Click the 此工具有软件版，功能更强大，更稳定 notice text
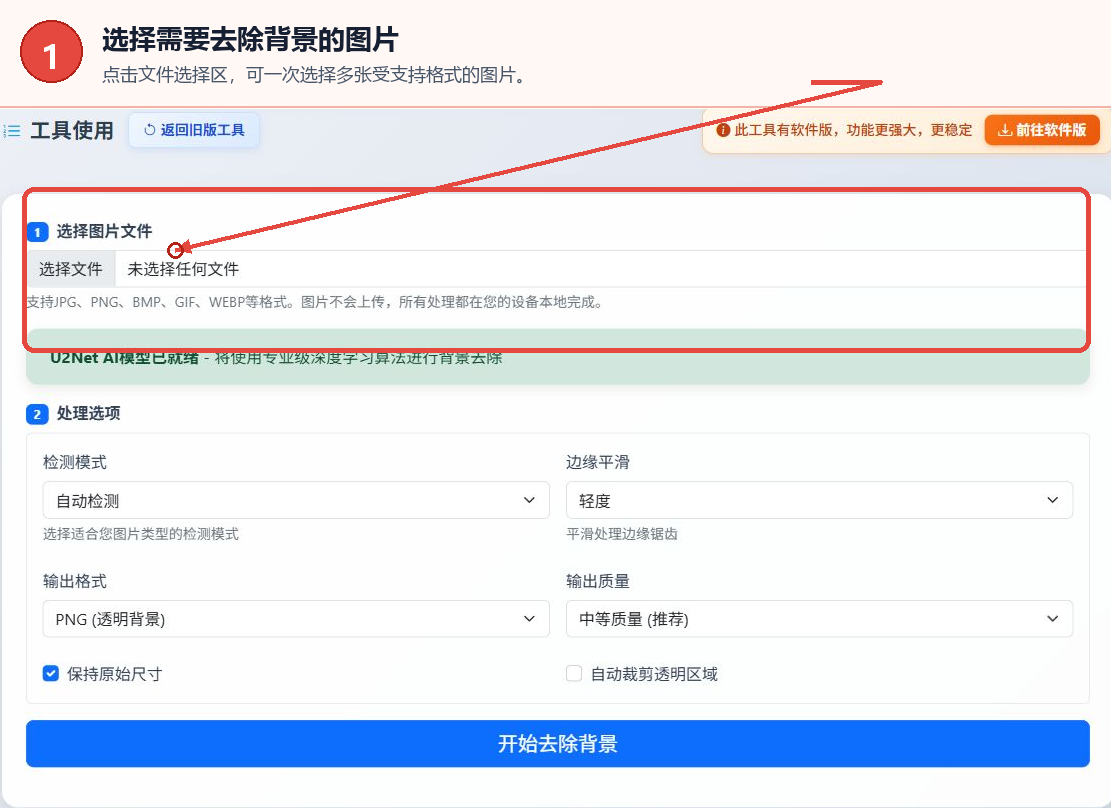The width and height of the screenshot is (1111, 808). click(x=853, y=130)
